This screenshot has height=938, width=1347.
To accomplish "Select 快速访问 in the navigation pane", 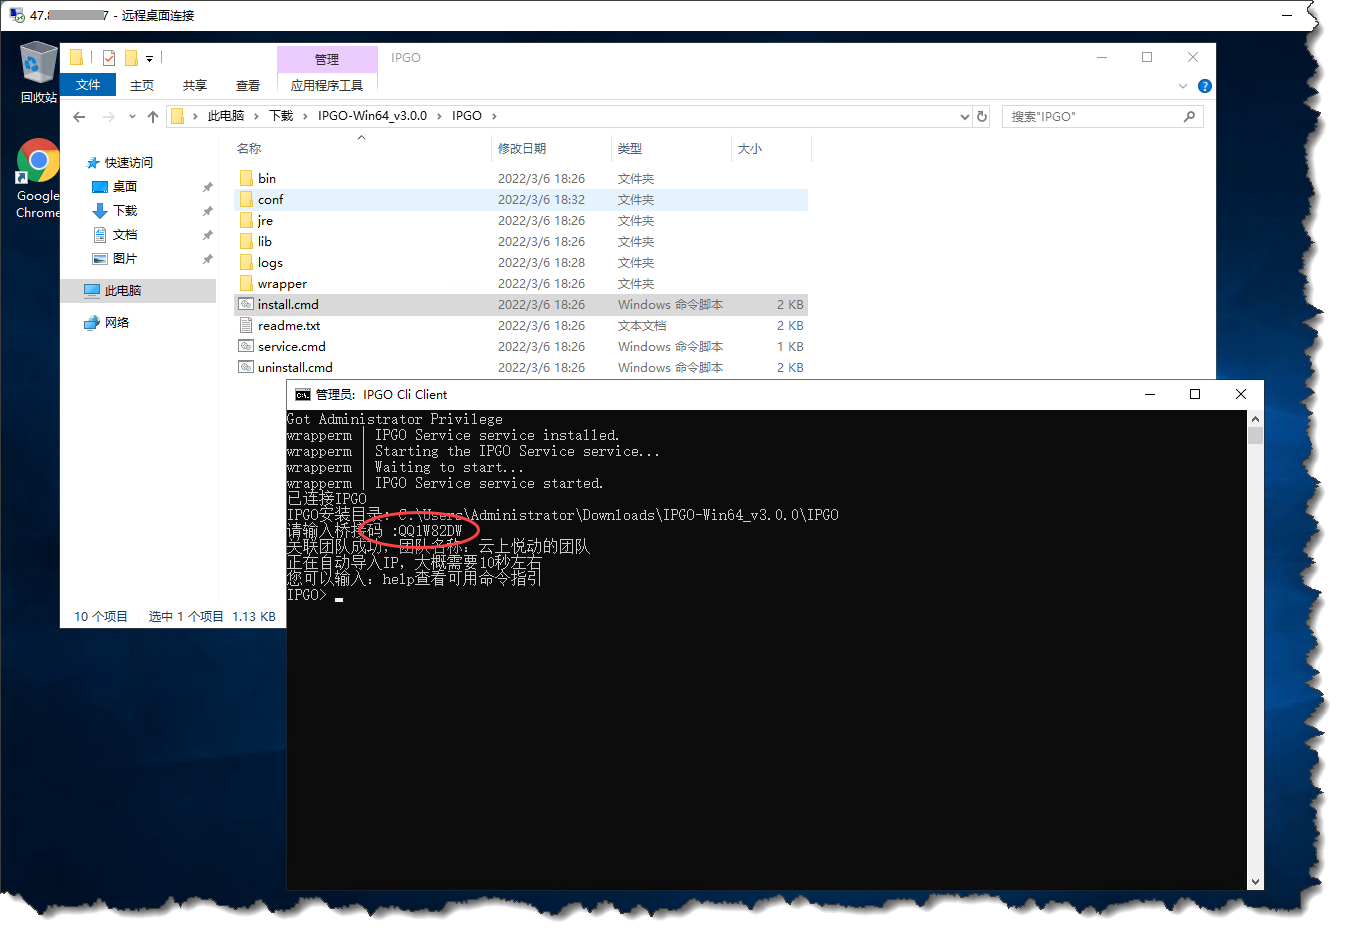I will (x=128, y=162).
